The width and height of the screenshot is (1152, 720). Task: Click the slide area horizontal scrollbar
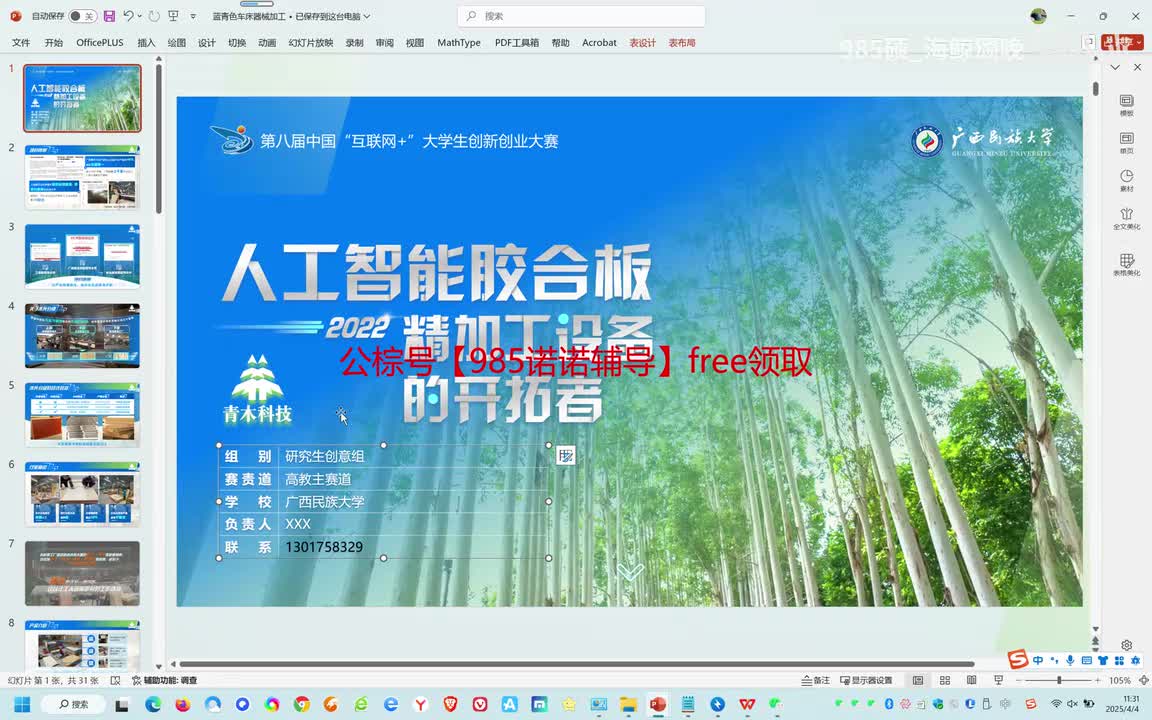coord(577,664)
